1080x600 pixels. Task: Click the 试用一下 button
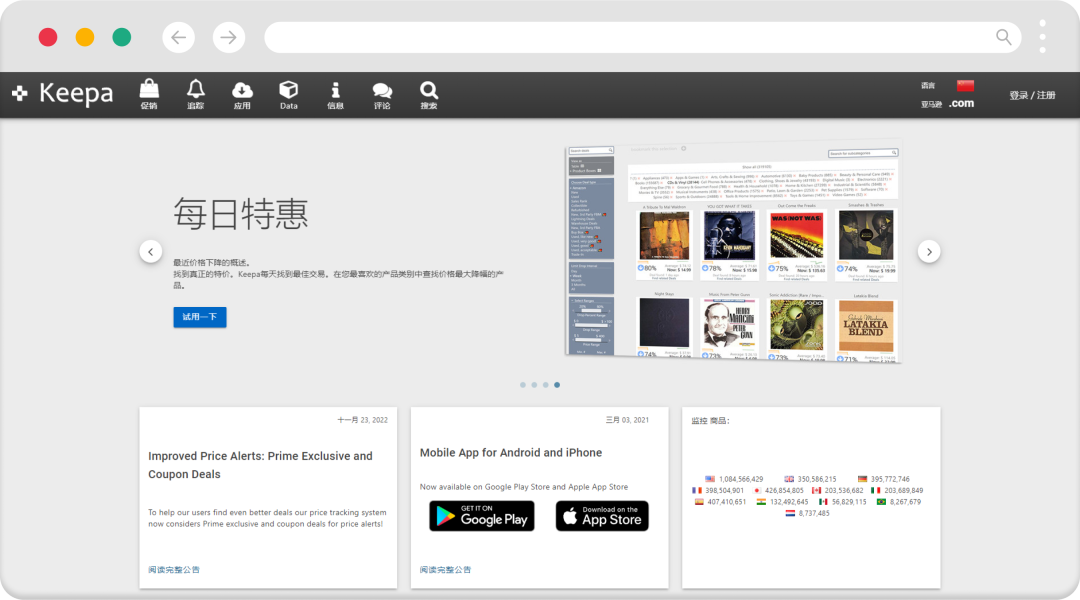pyautogui.click(x=200, y=317)
